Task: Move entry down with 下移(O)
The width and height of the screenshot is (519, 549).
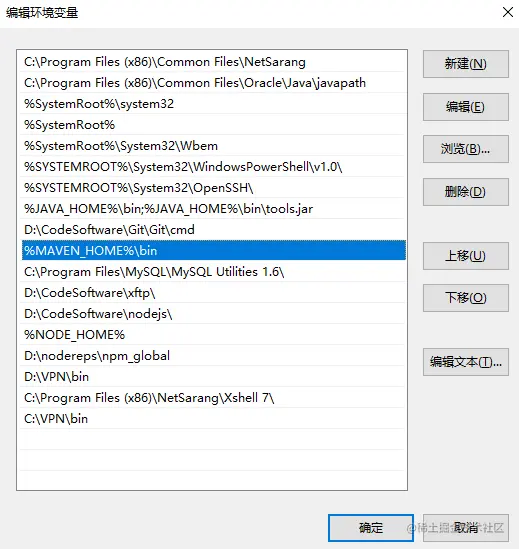Action: click(465, 298)
